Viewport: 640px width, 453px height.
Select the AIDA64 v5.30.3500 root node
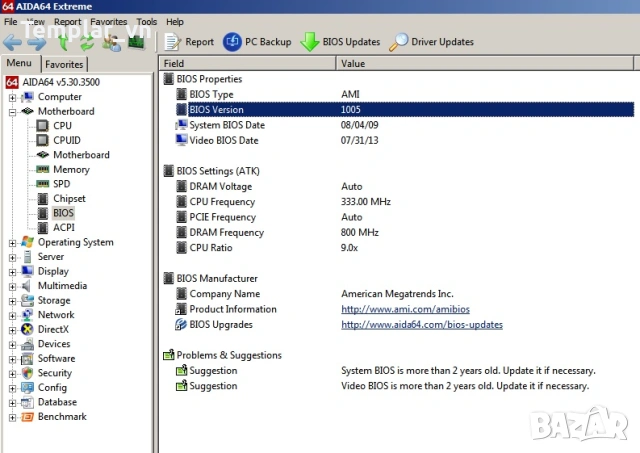pyautogui.click(x=61, y=82)
